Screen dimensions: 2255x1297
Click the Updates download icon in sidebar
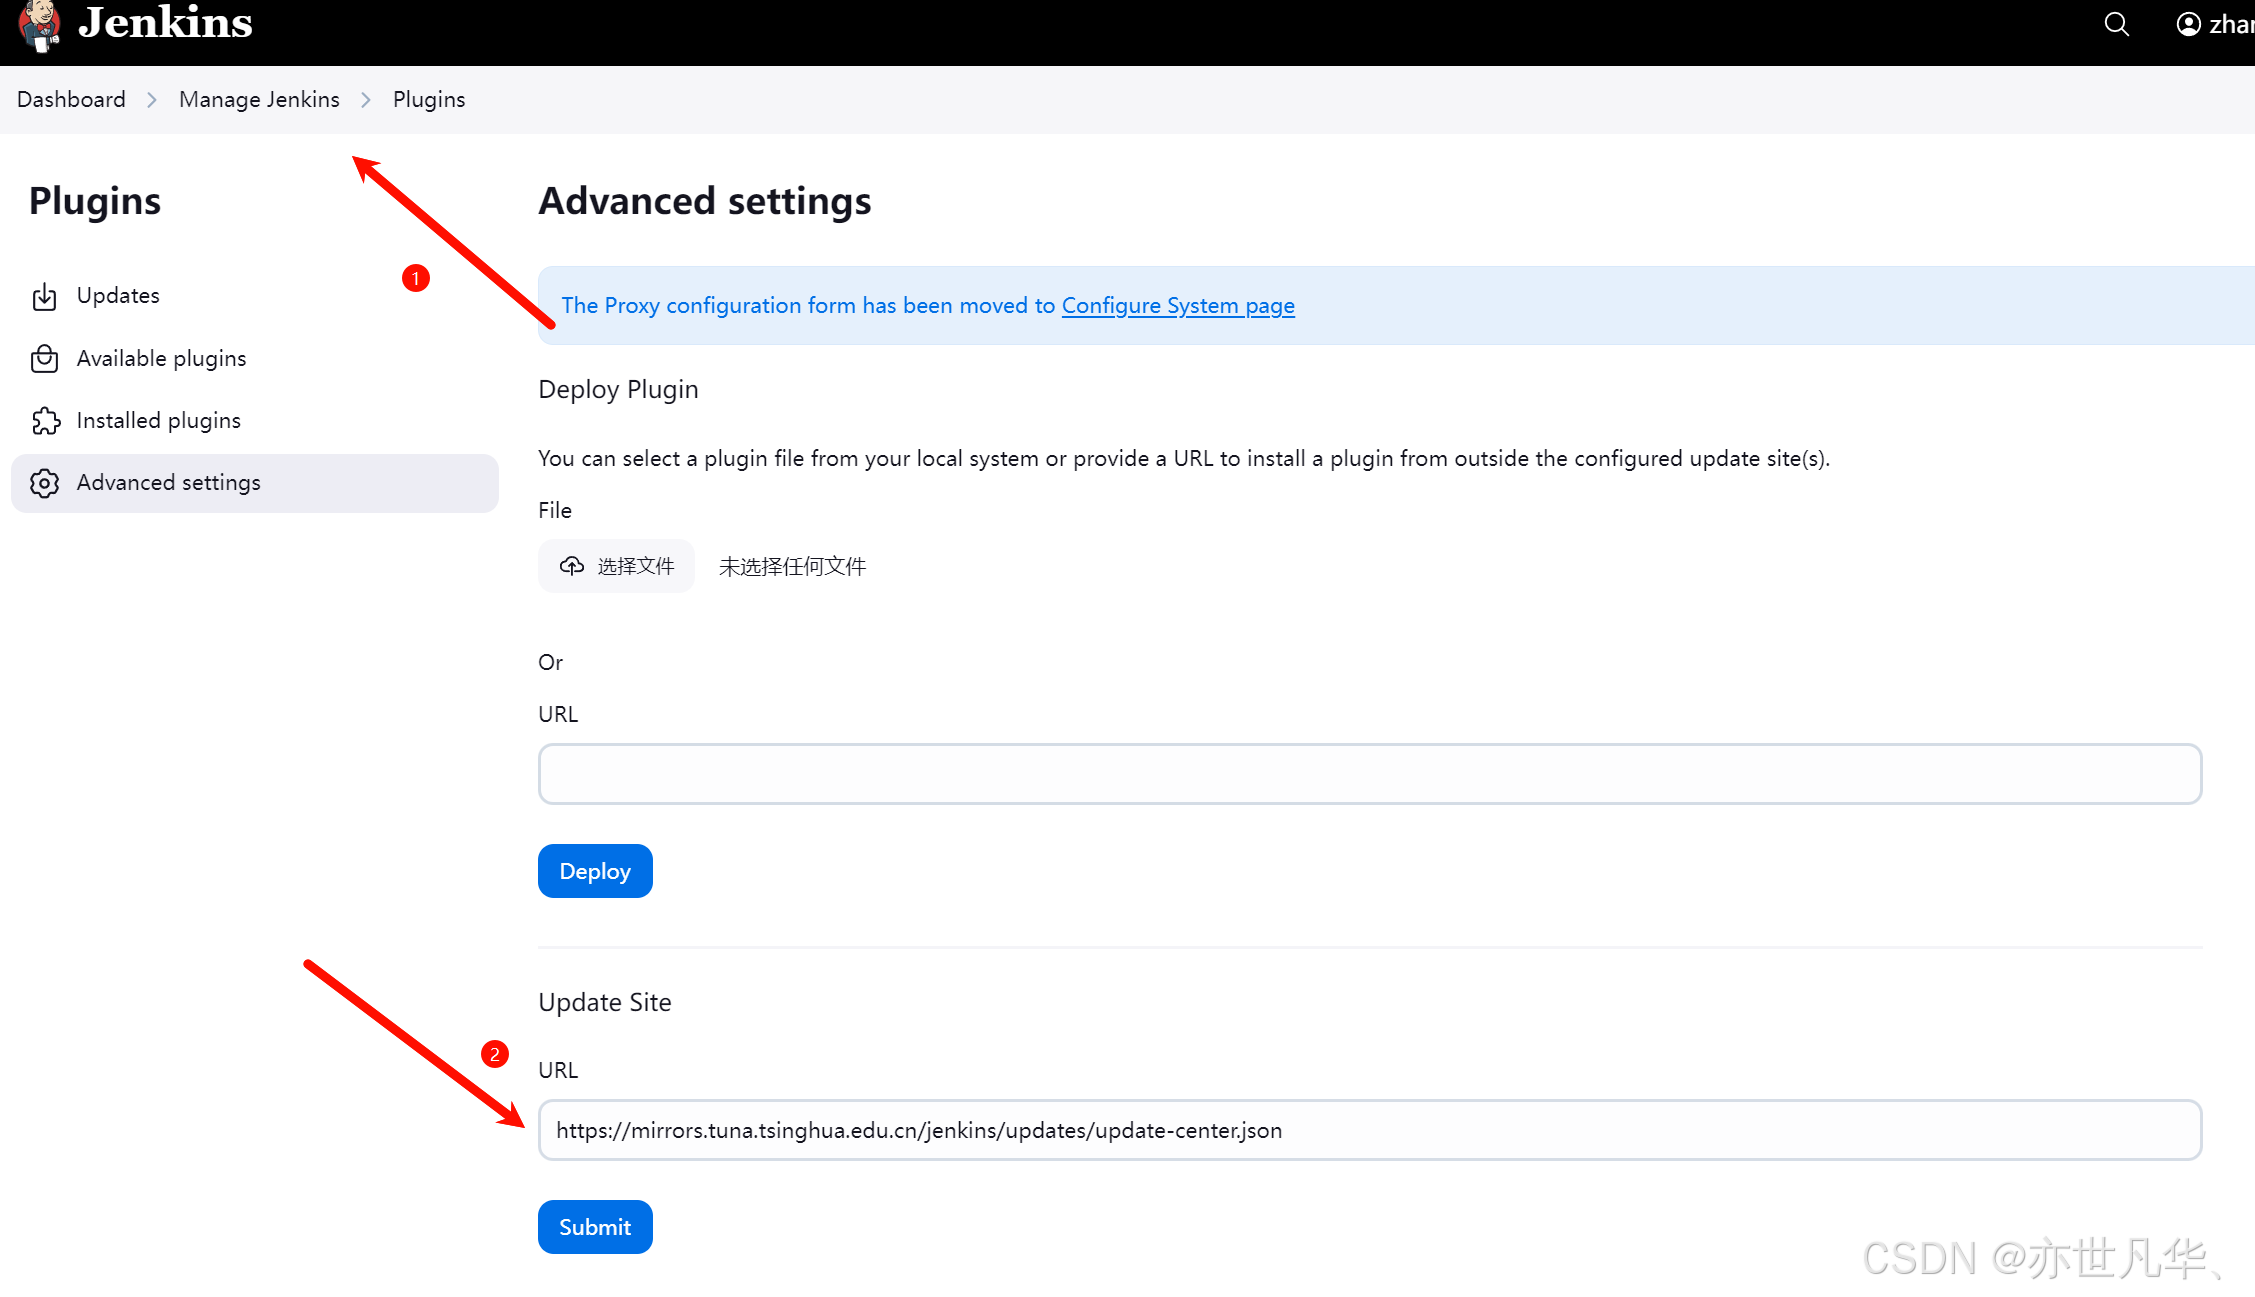click(44, 296)
